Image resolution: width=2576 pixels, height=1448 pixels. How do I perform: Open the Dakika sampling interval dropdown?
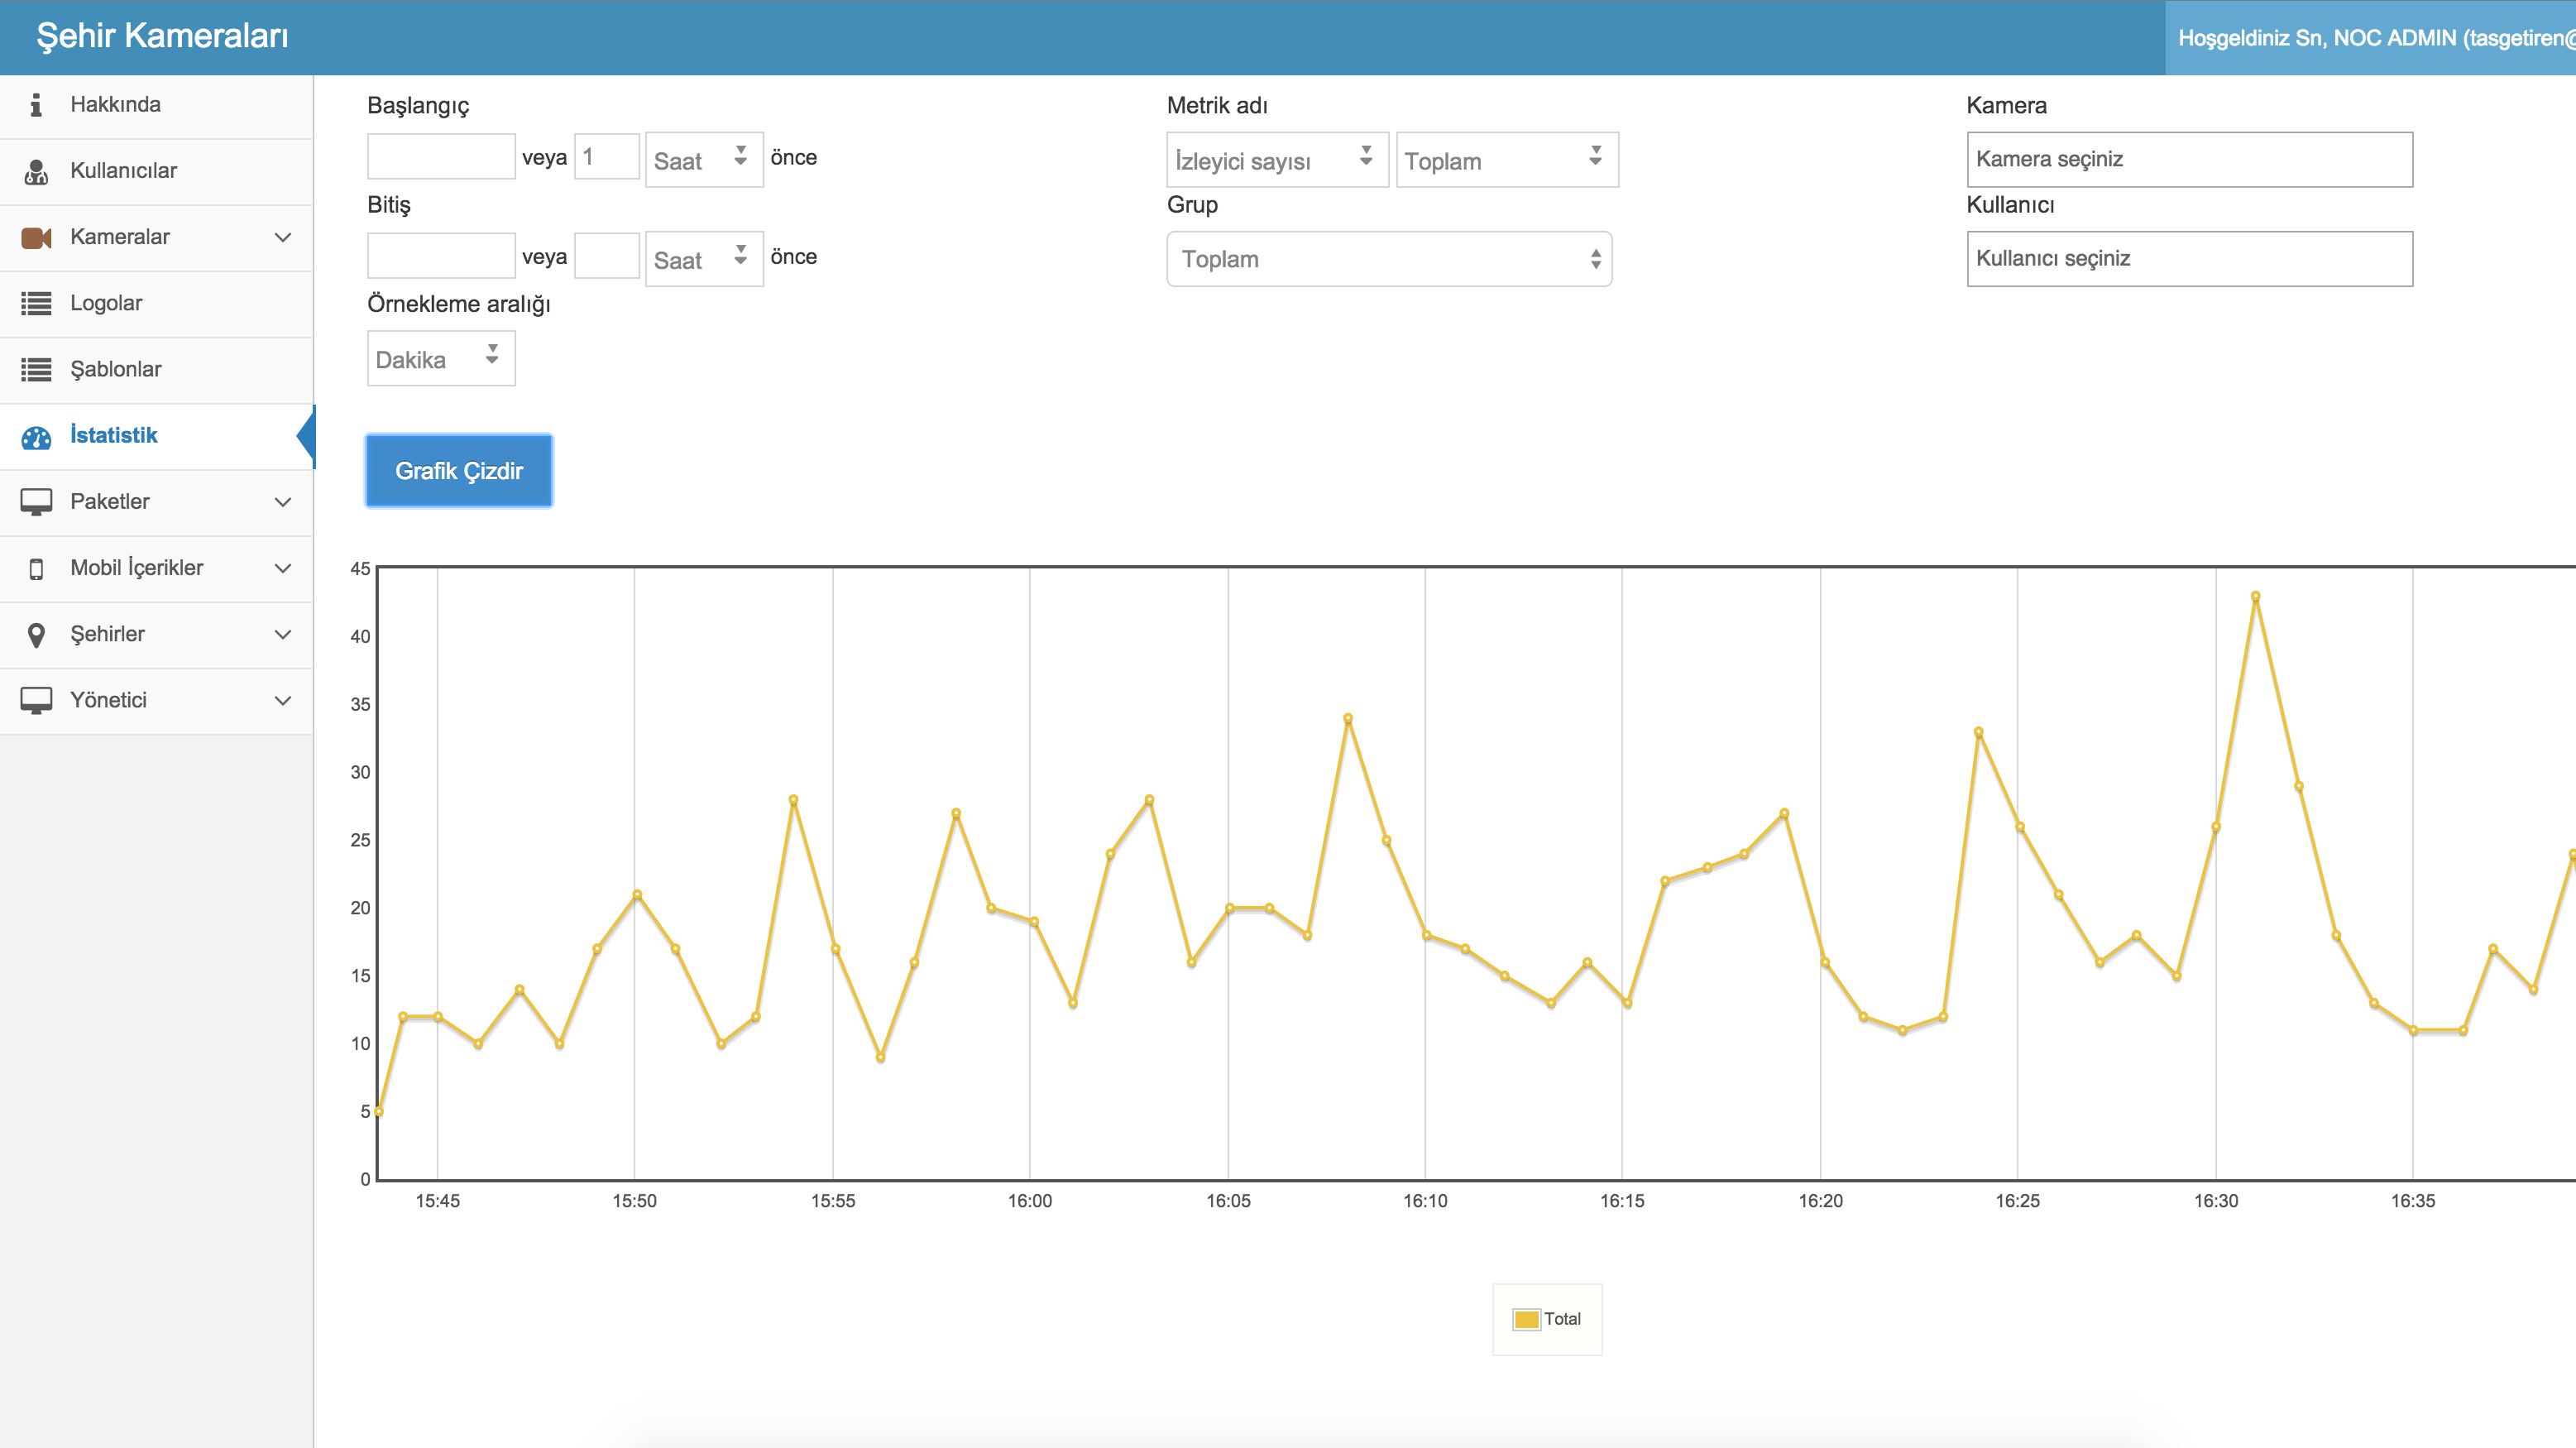[x=441, y=358]
